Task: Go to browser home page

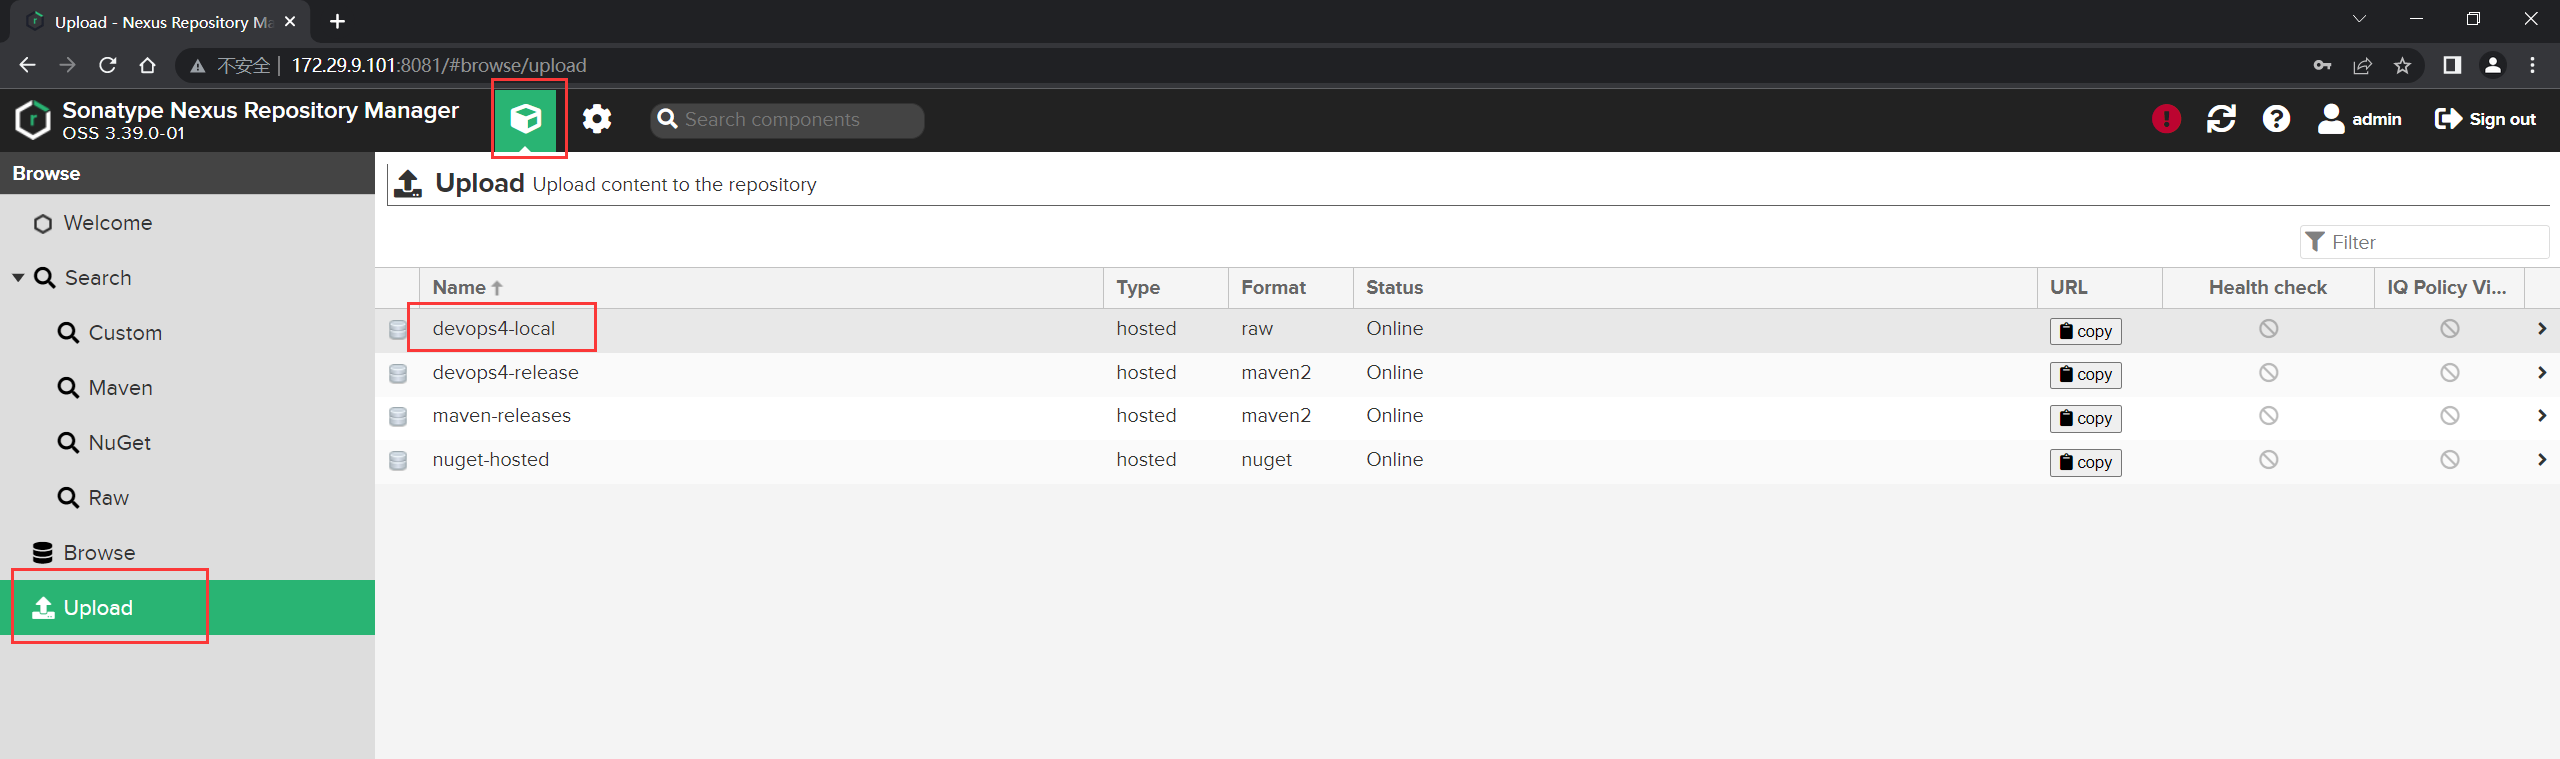Action: tap(148, 65)
